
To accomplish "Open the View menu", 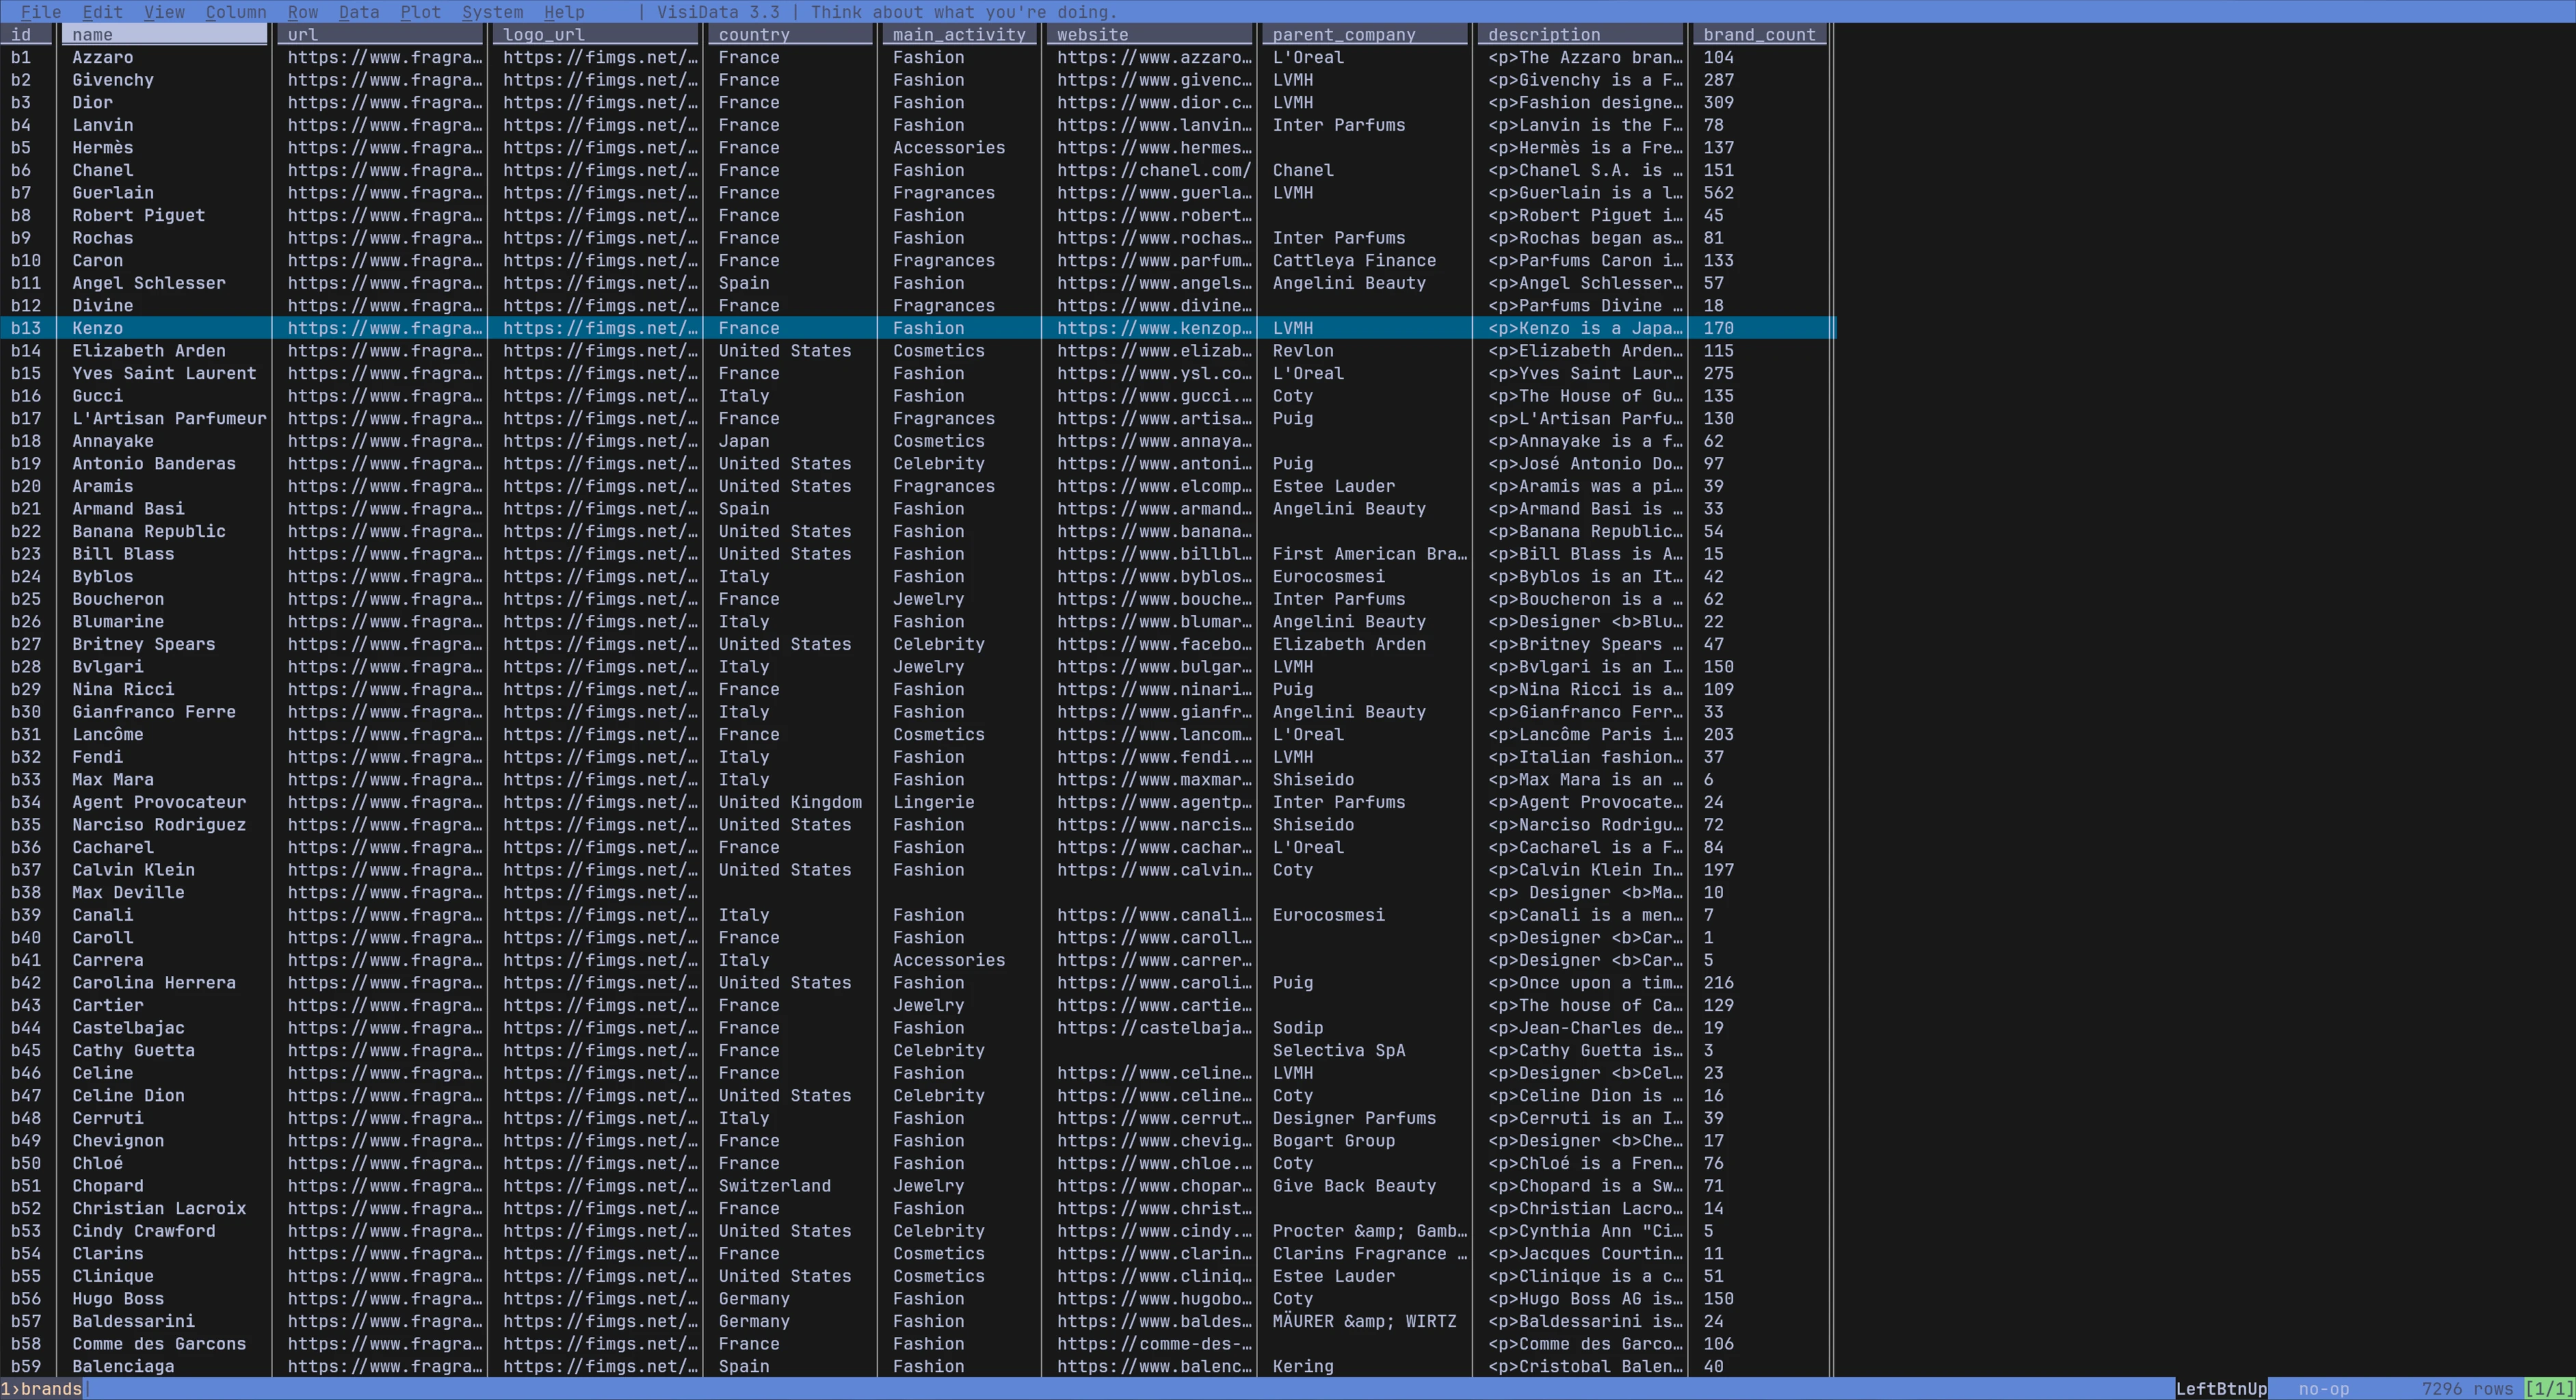I will tap(164, 12).
